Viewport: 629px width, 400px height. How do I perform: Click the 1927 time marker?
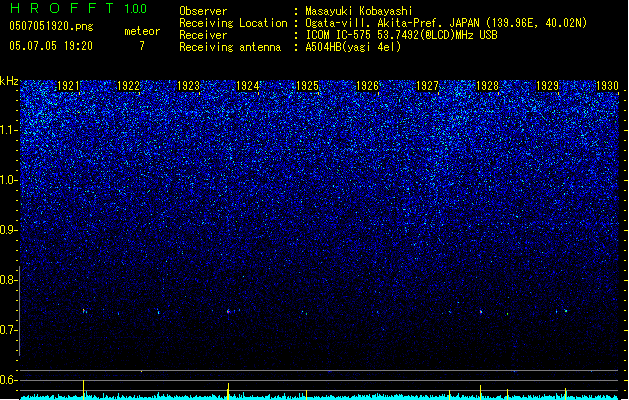point(427,86)
